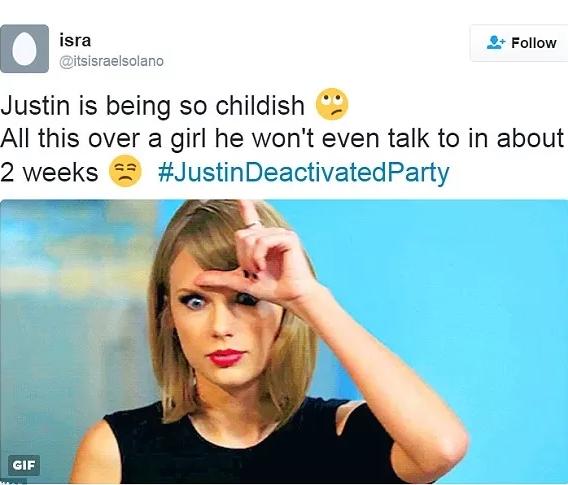Click the unamused emoji after "2 weeks"

tap(125, 171)
